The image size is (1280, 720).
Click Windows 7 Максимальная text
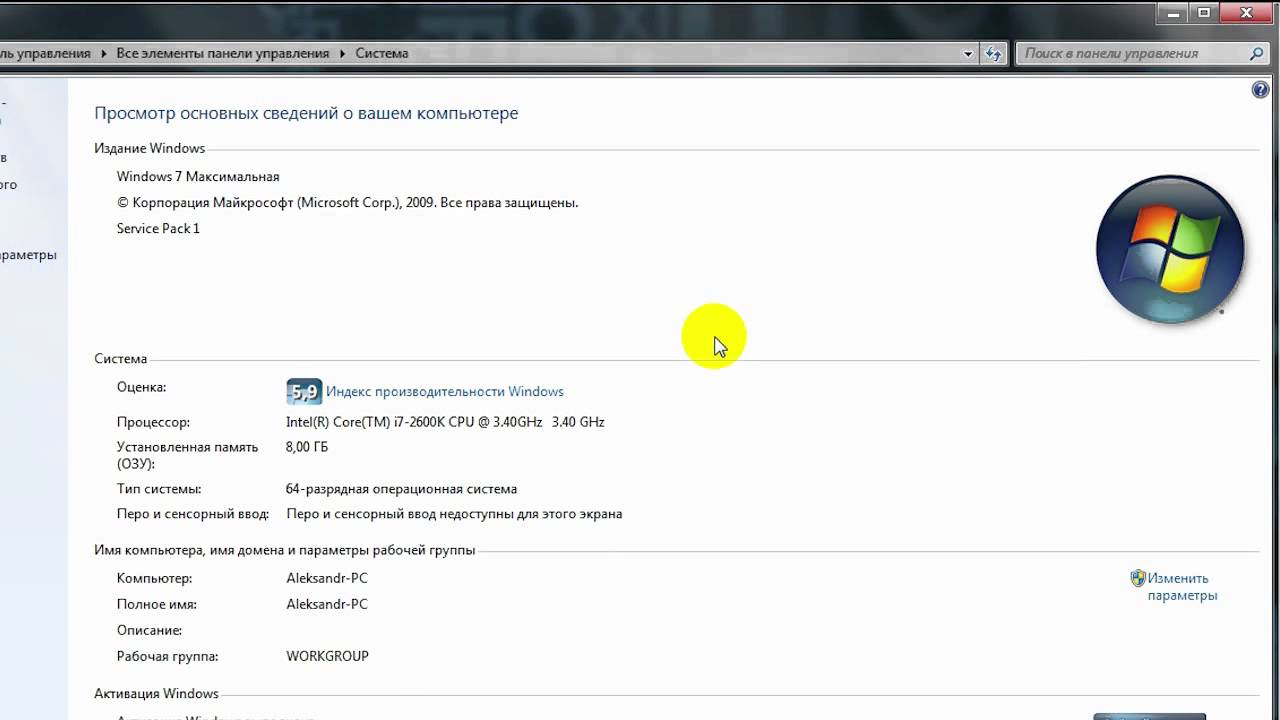pyautogui.click(x=198, y=176)
